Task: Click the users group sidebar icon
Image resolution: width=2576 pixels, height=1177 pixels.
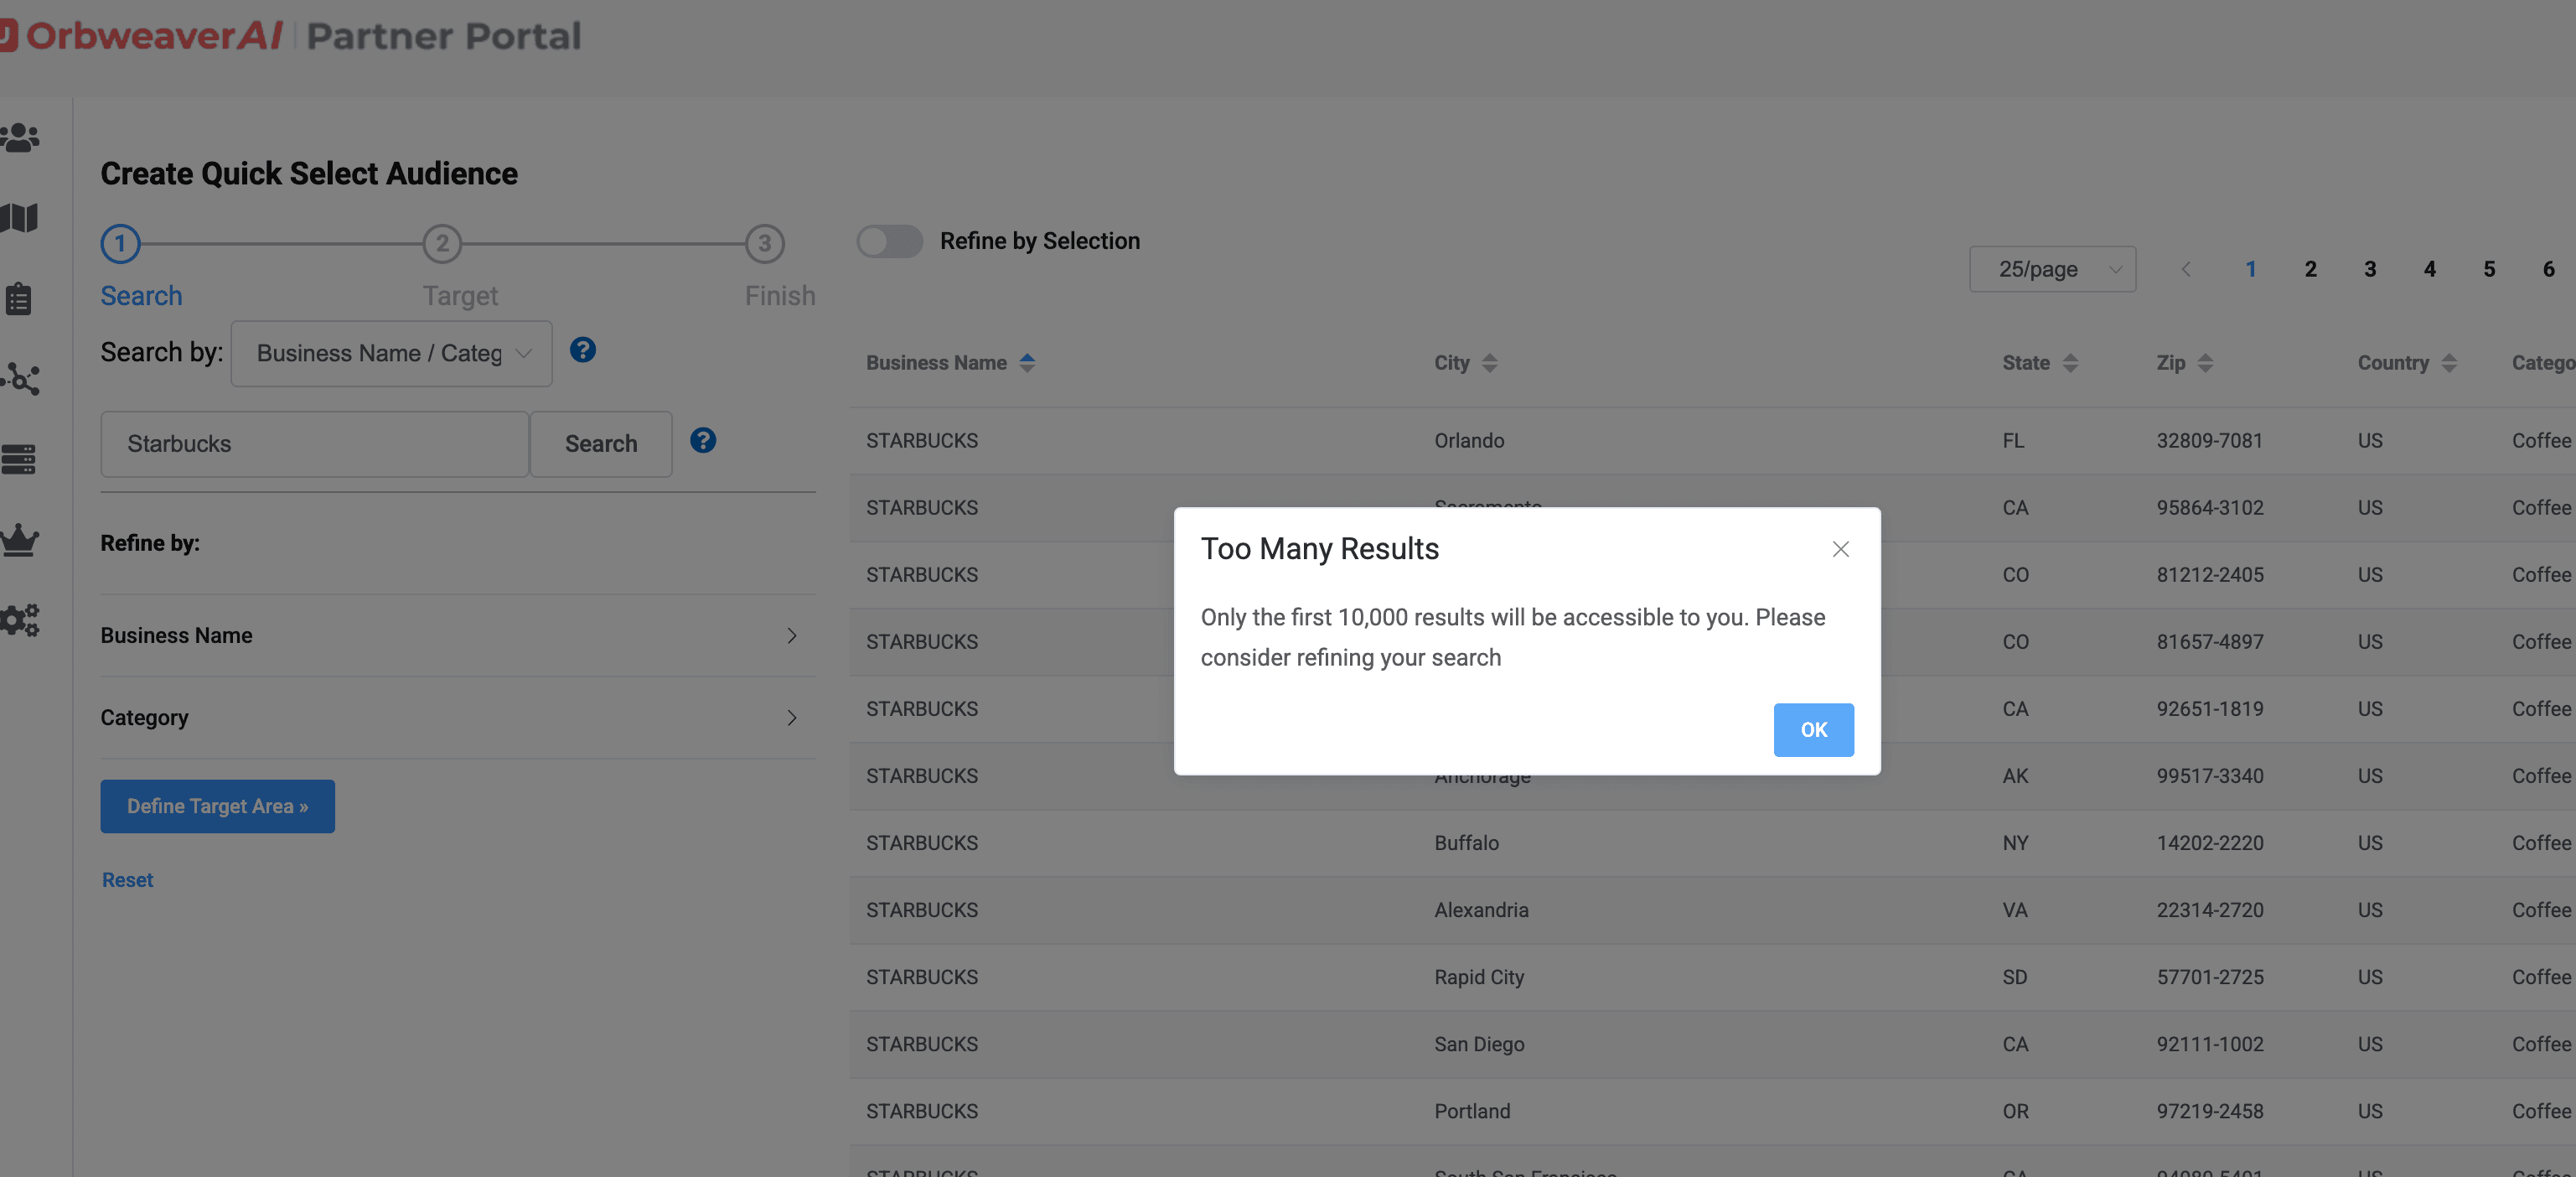Action: click(20, 137)
